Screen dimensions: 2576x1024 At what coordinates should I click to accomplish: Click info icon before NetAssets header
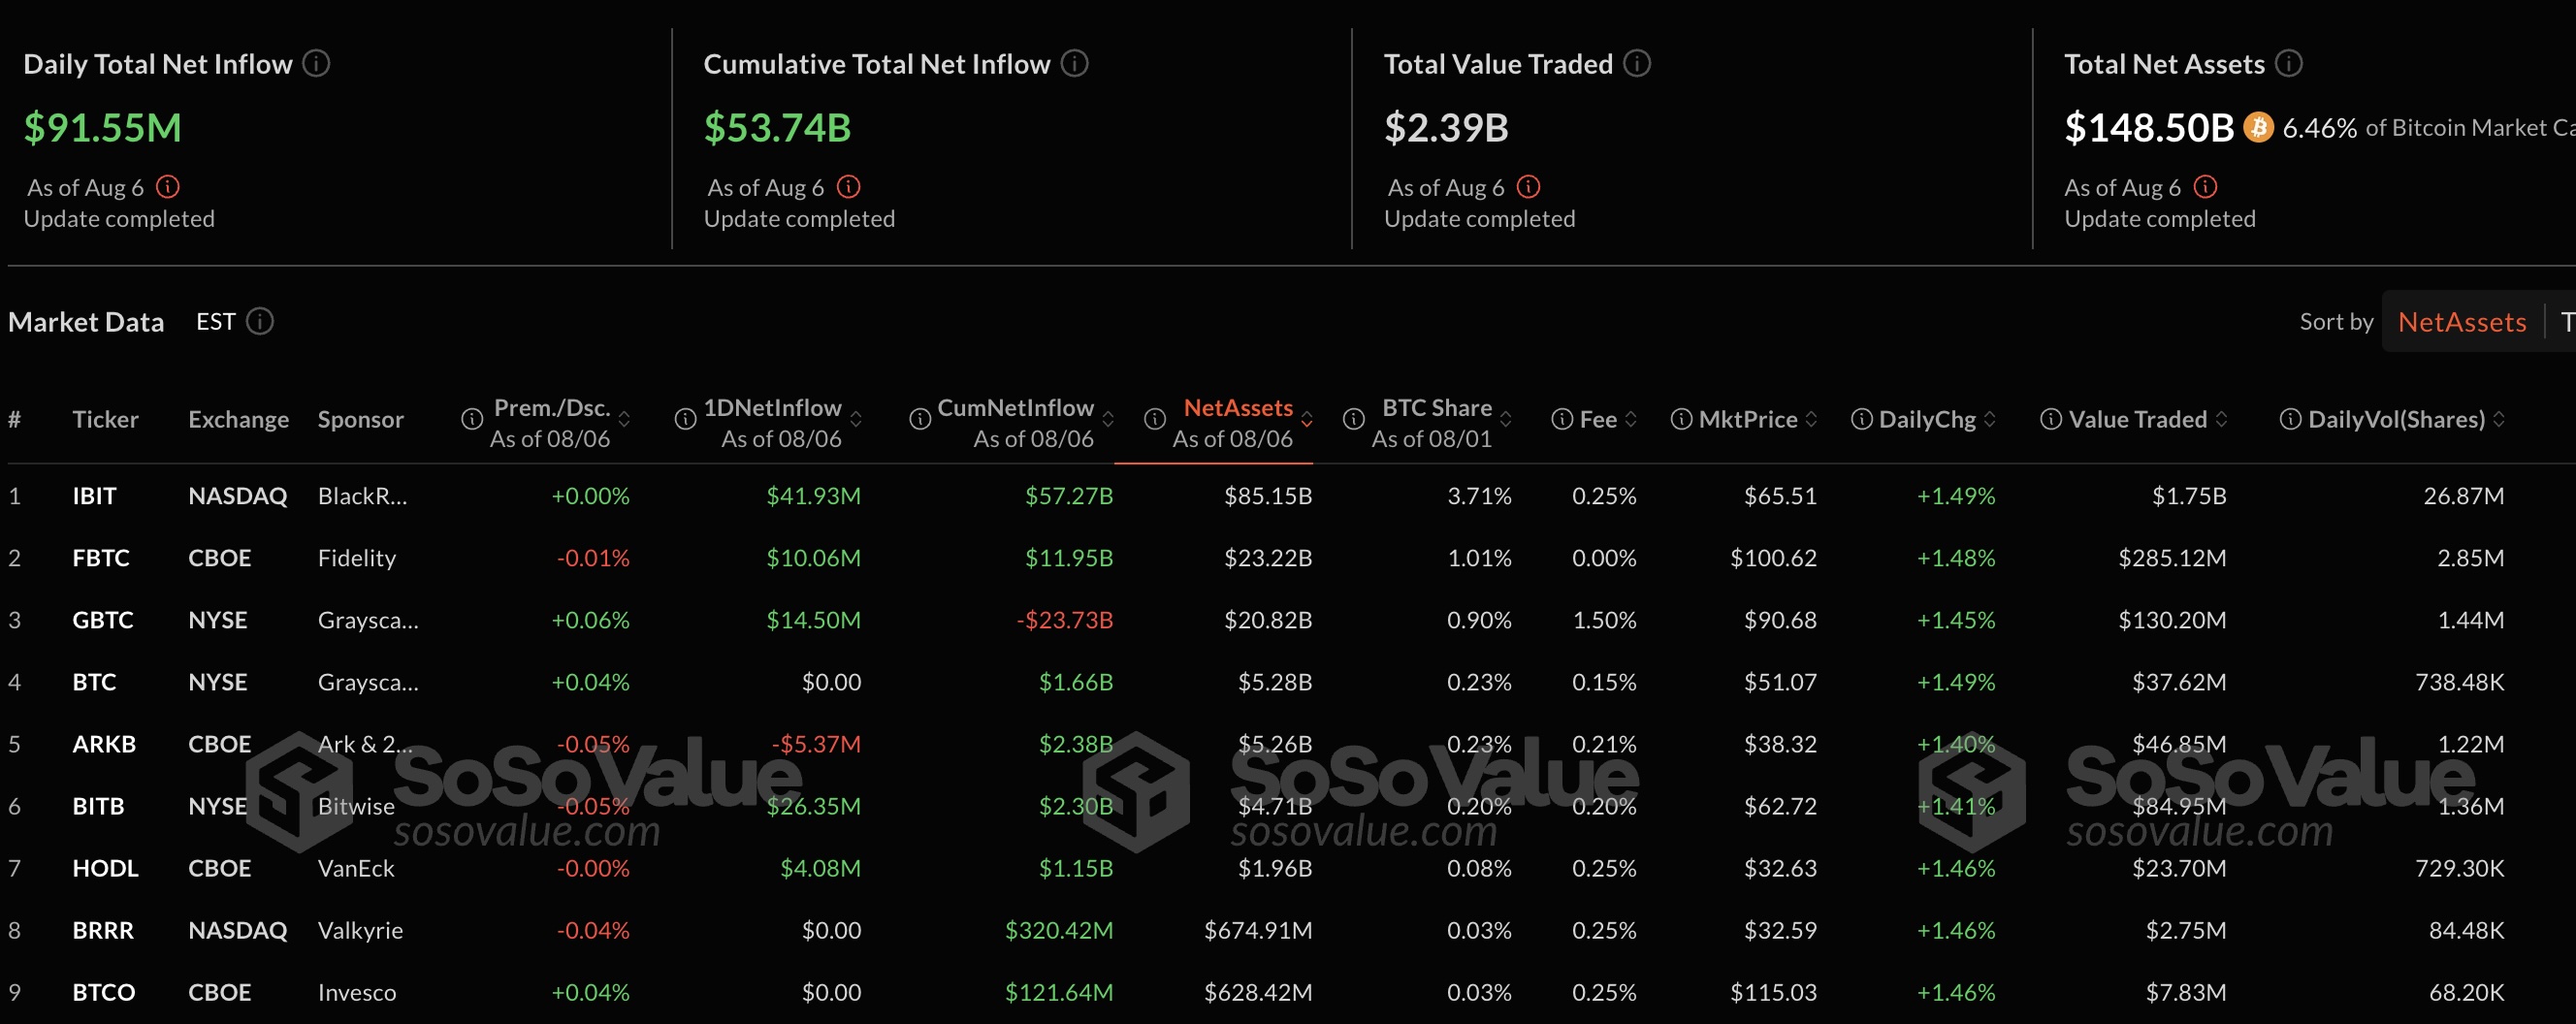pos(1154,420)
